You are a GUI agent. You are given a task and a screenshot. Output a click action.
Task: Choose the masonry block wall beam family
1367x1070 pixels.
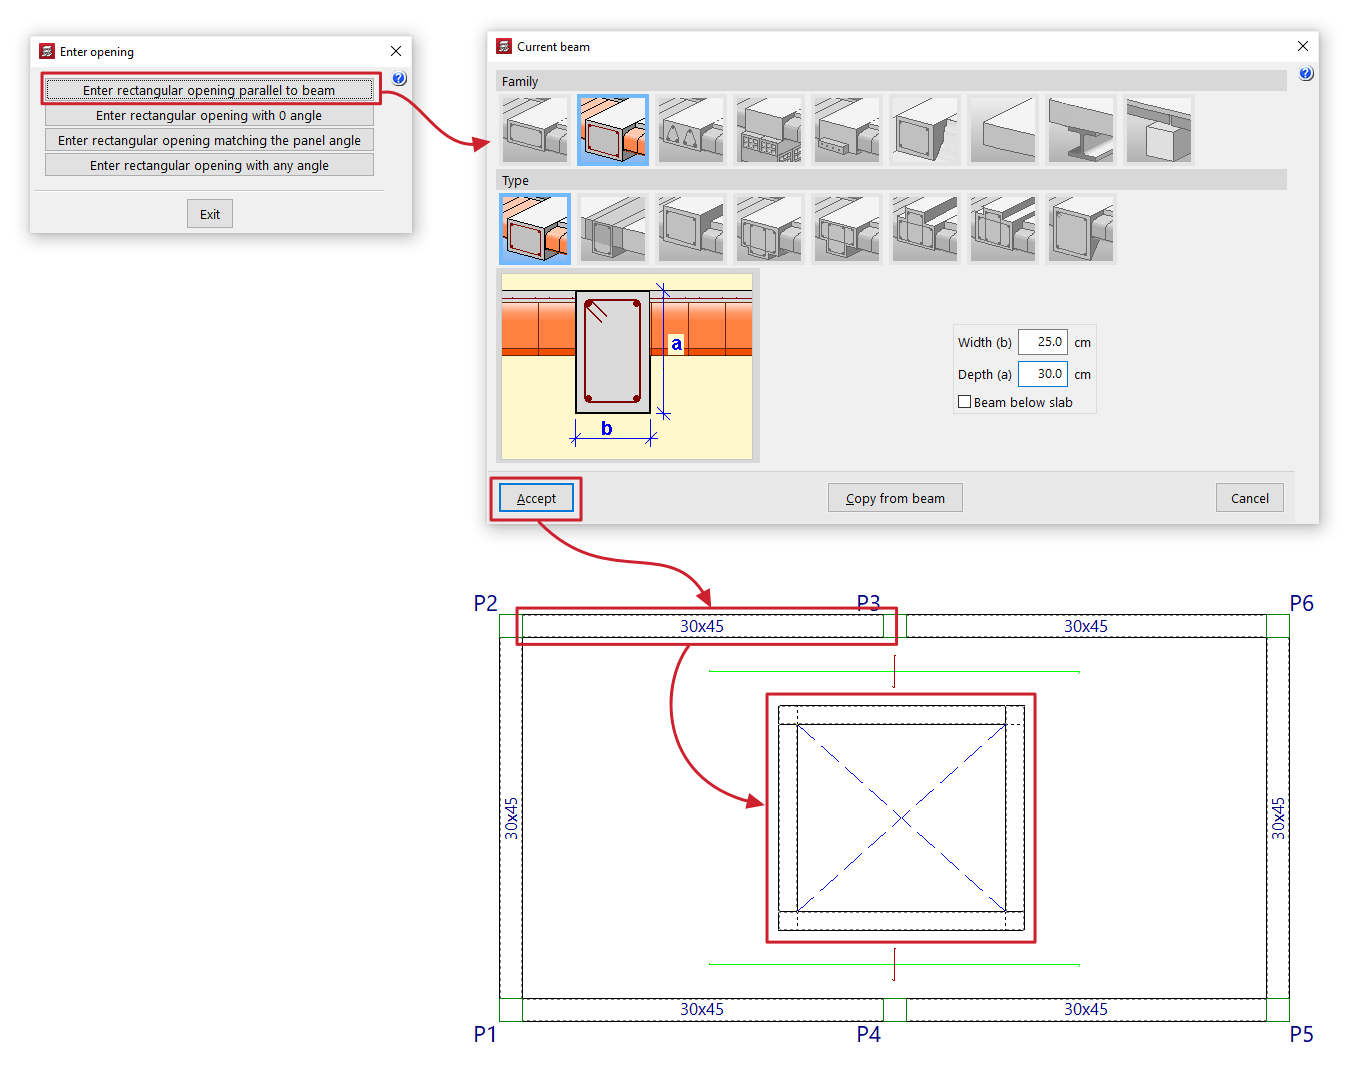pos(769,130)
